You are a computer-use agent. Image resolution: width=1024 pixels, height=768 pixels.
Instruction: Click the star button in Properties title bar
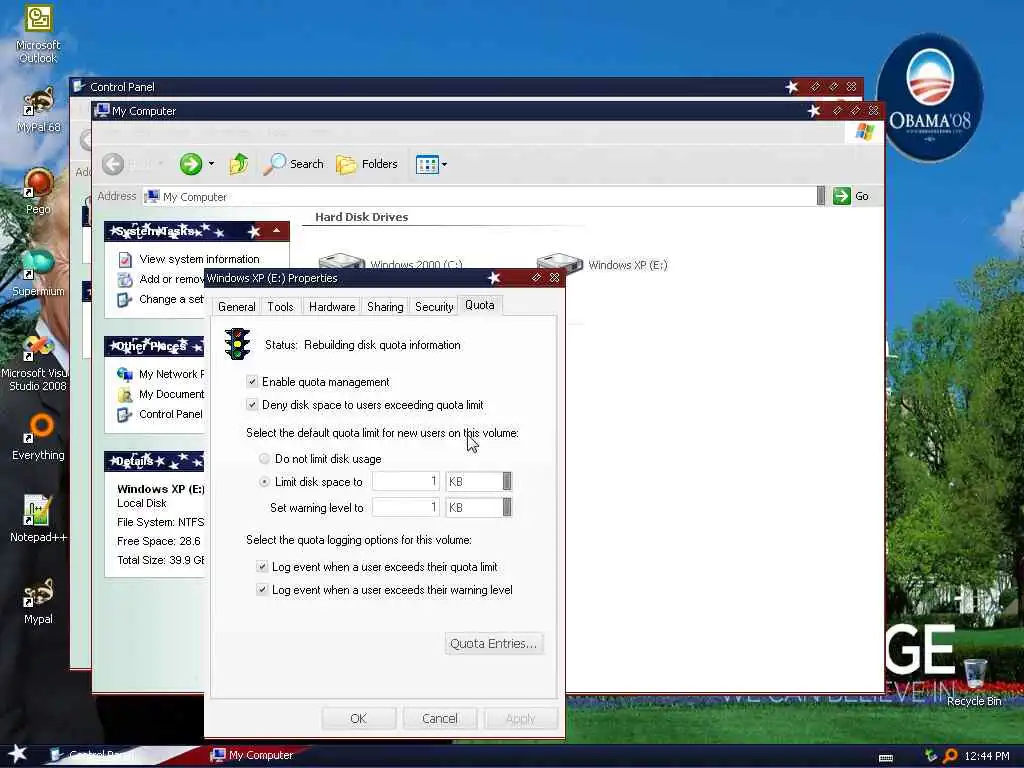pos(494,278)
